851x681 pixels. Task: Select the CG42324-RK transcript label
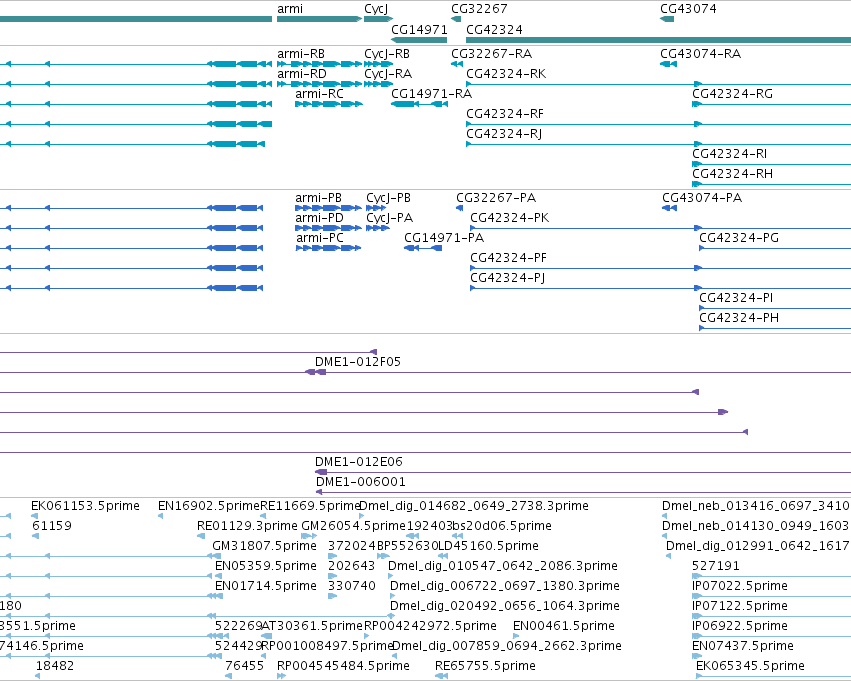coord(506,74)
